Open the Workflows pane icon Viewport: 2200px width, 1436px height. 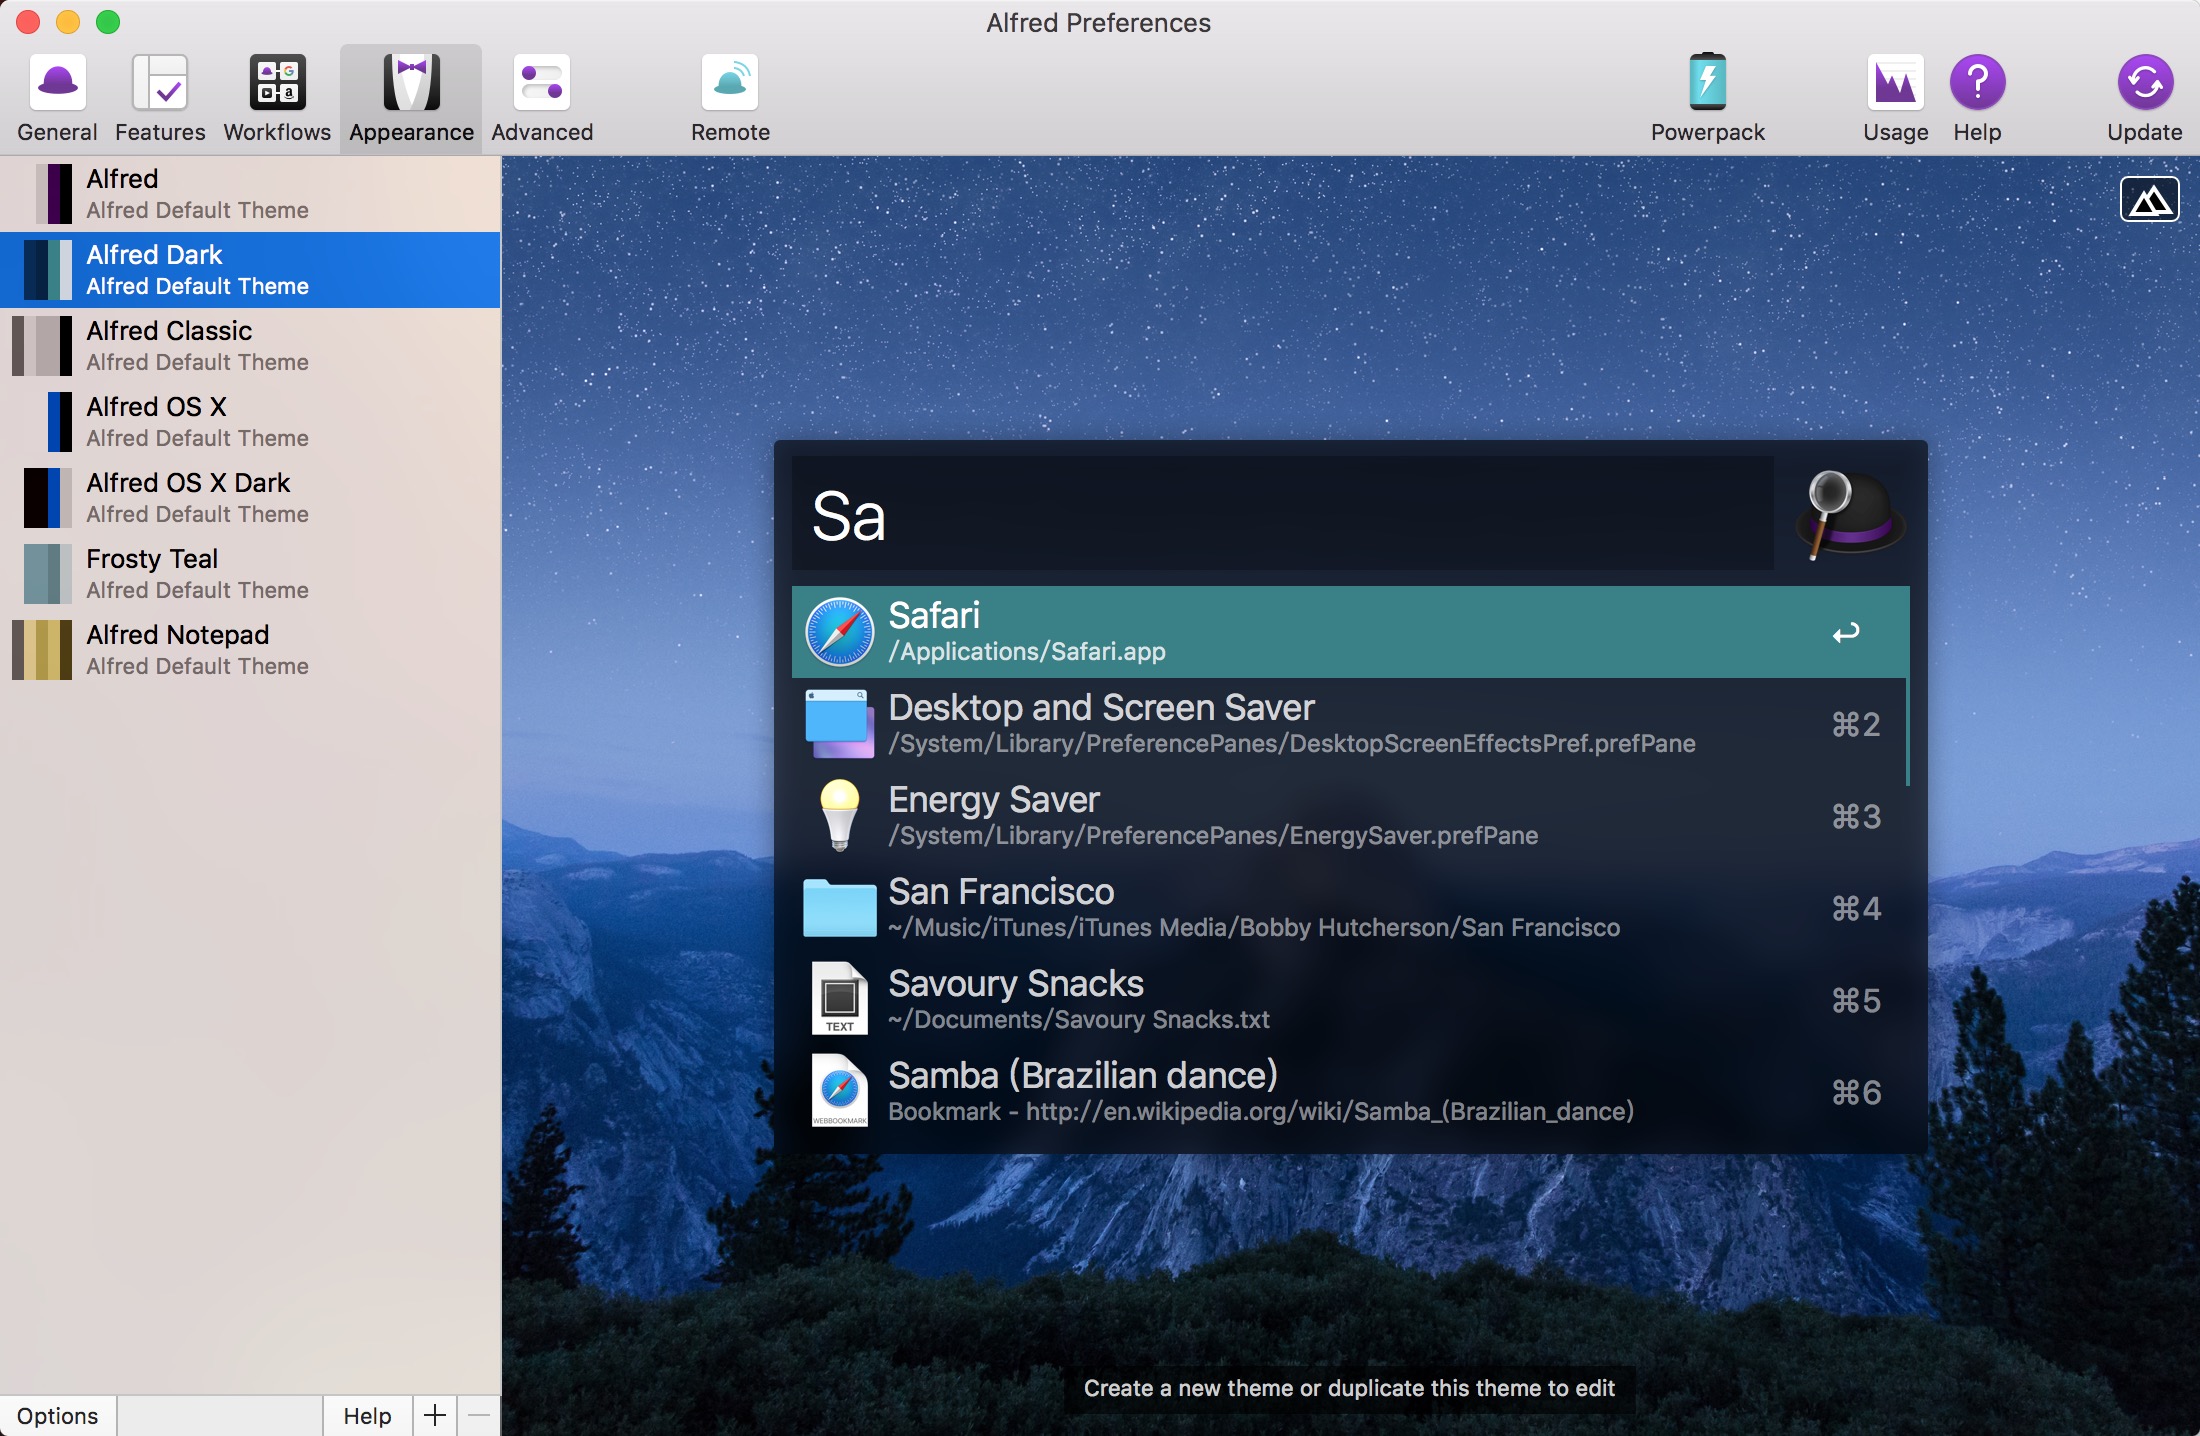tap(277, 82)
